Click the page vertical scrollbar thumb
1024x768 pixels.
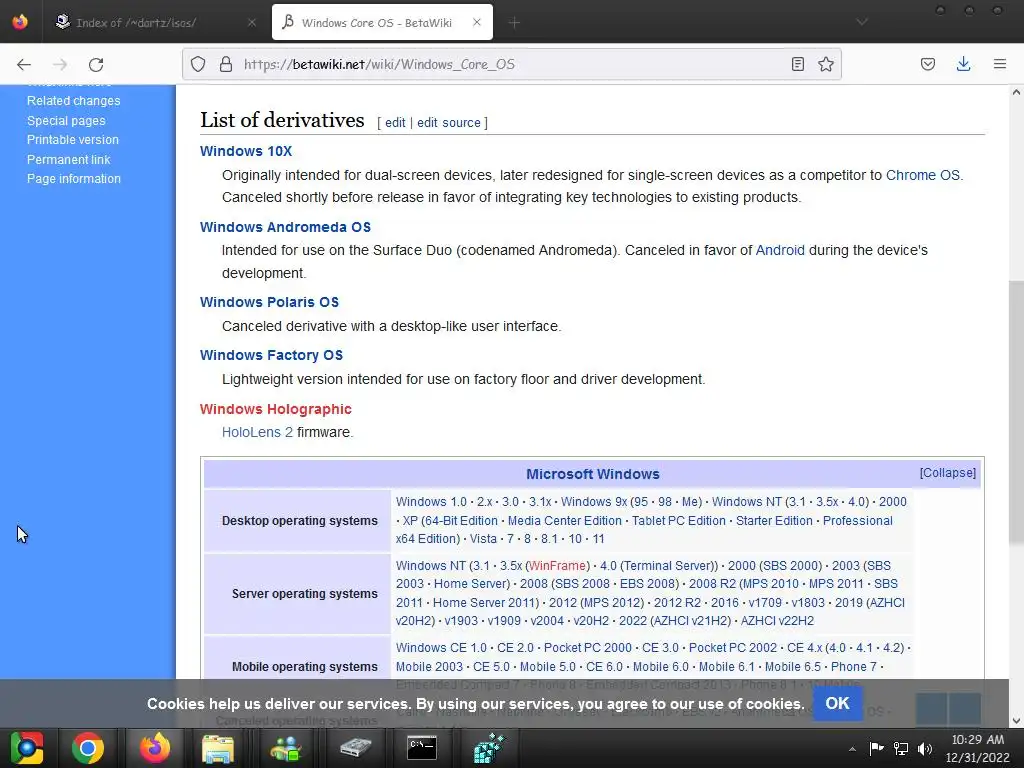pyautogui.click(x=1016, y=411)
